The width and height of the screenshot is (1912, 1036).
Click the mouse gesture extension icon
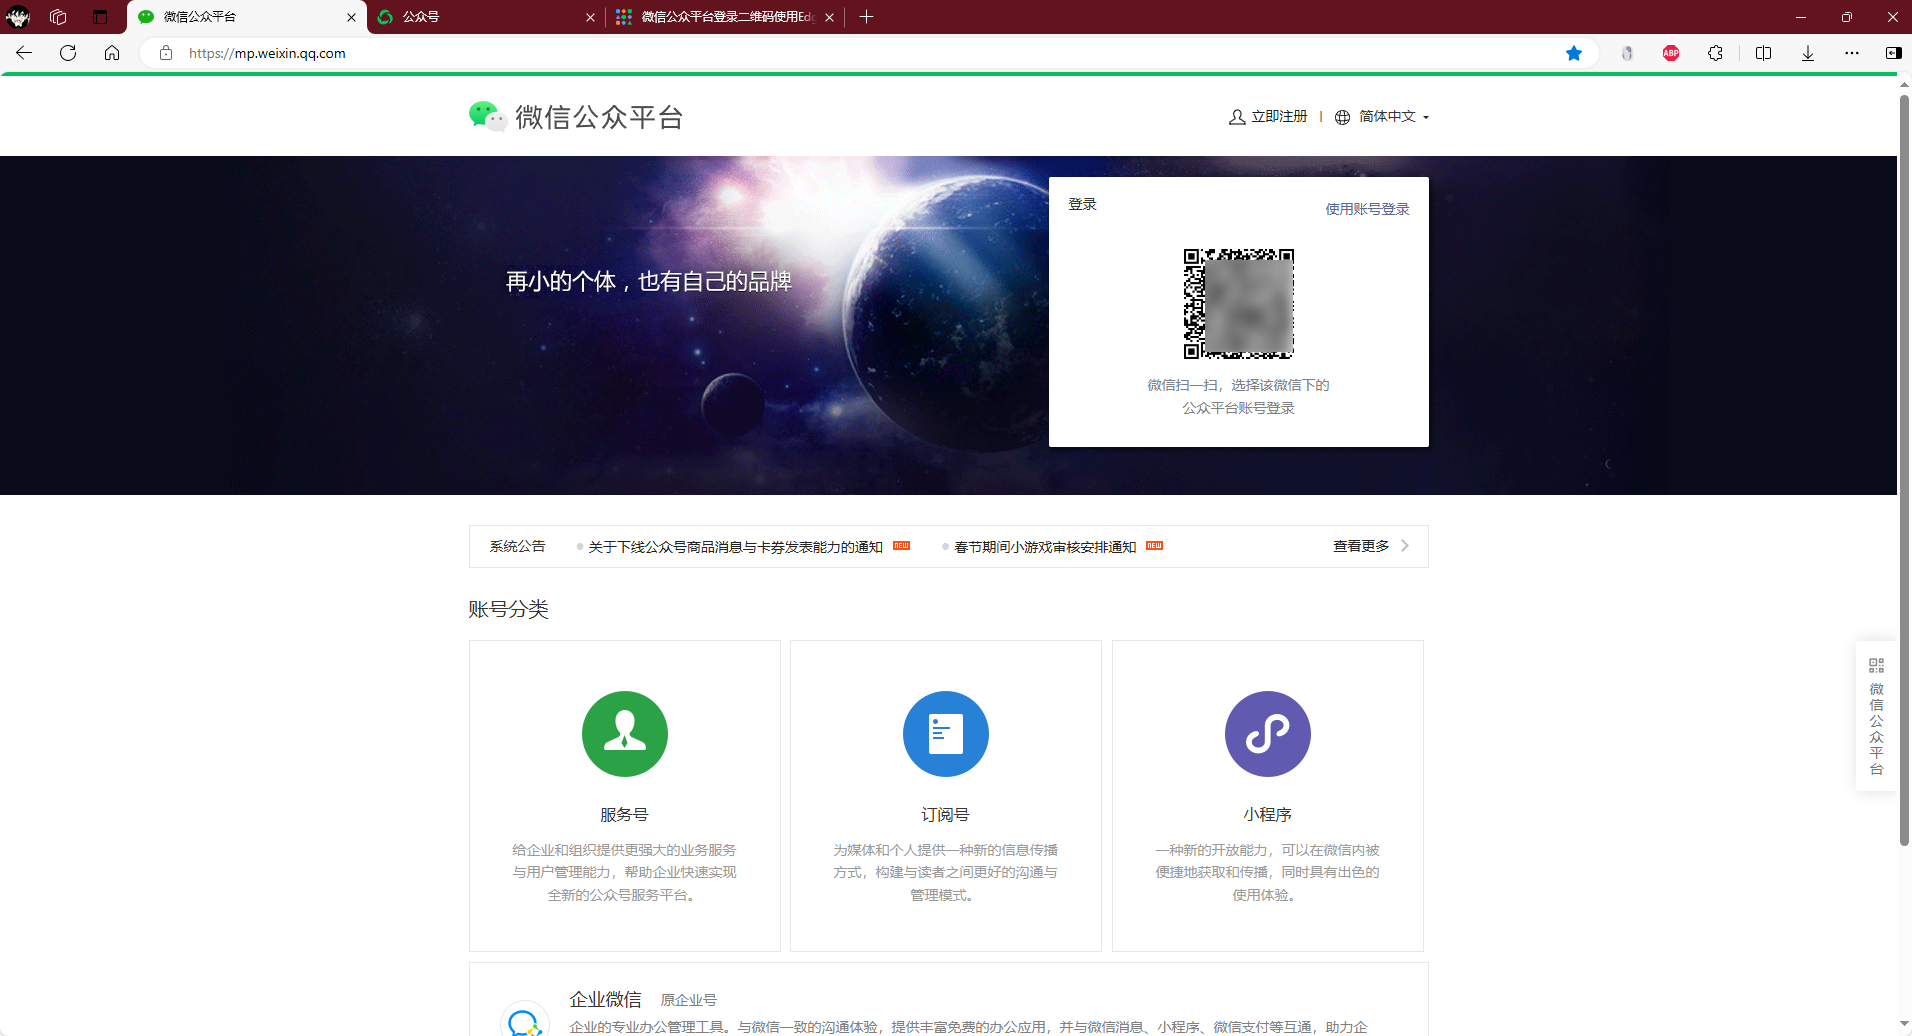[x=1627, y=53]
